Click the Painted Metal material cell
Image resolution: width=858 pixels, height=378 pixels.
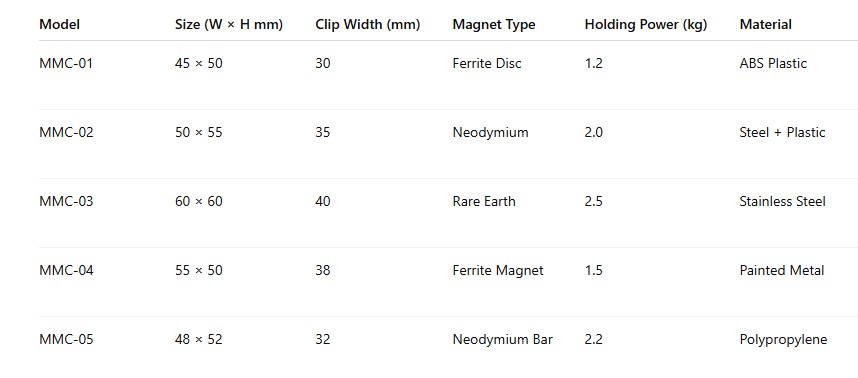tap(781, 270)
